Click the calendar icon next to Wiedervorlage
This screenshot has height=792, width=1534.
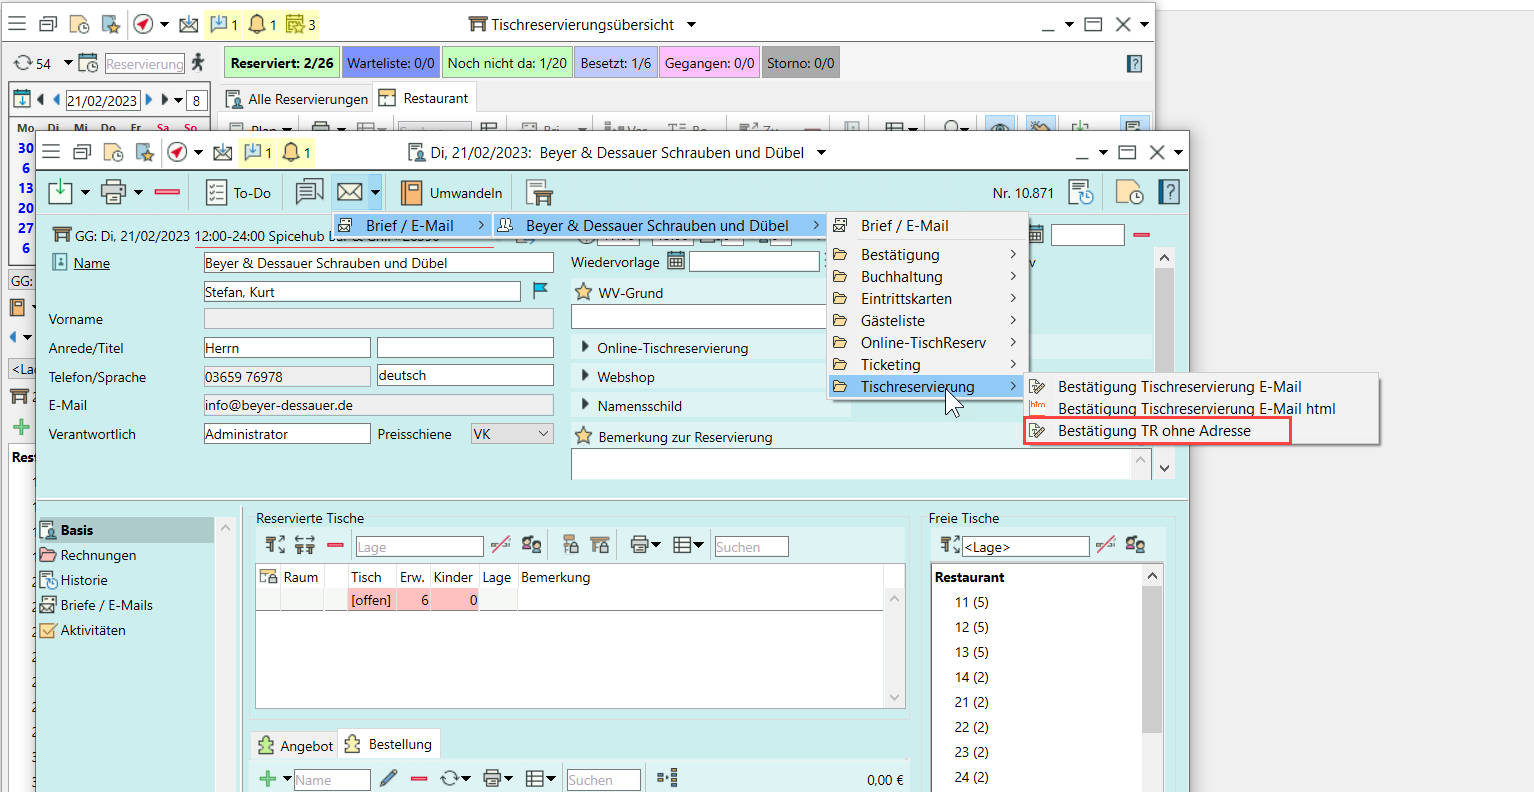click(x=676, y=261)
